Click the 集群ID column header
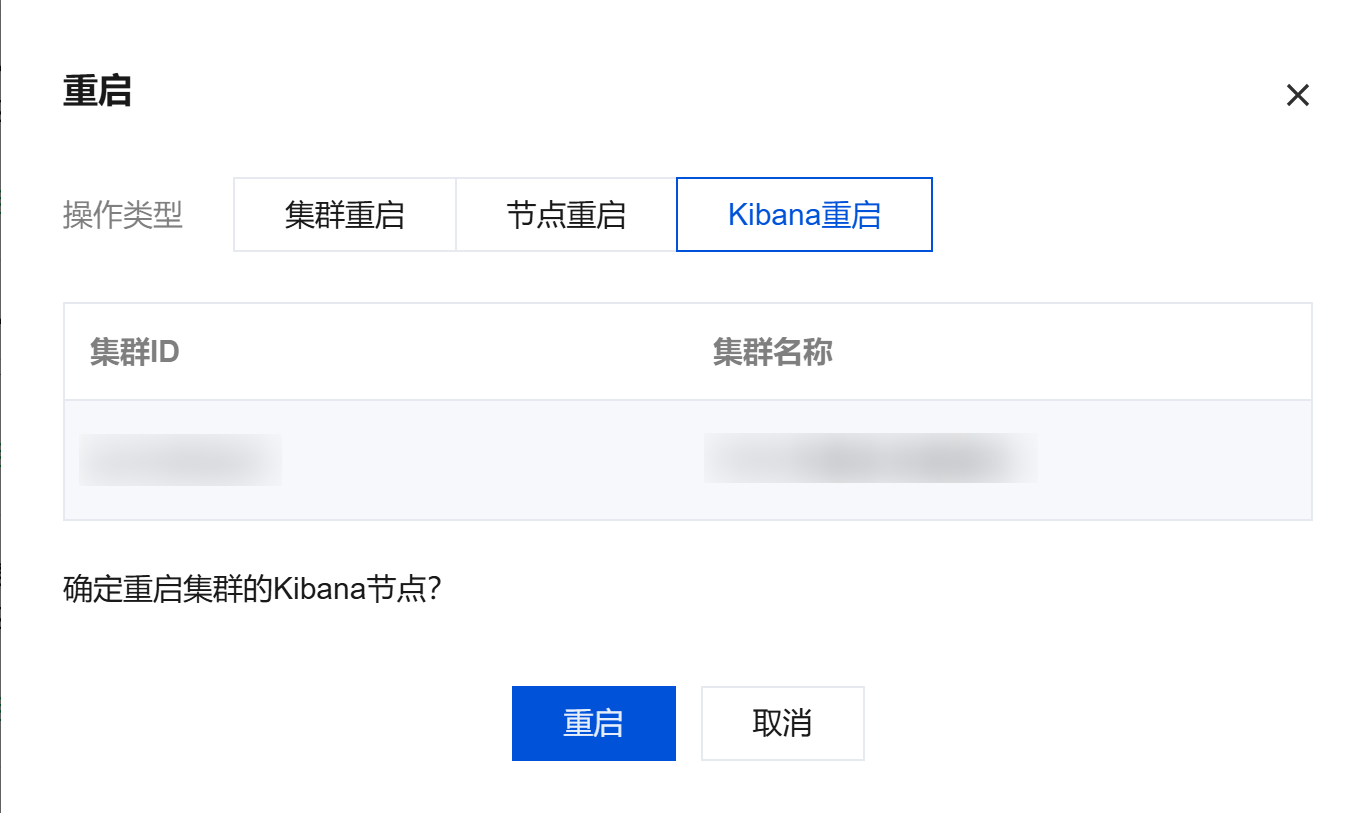This screenshot has width=1365, height=813. (x=135, y=352)
